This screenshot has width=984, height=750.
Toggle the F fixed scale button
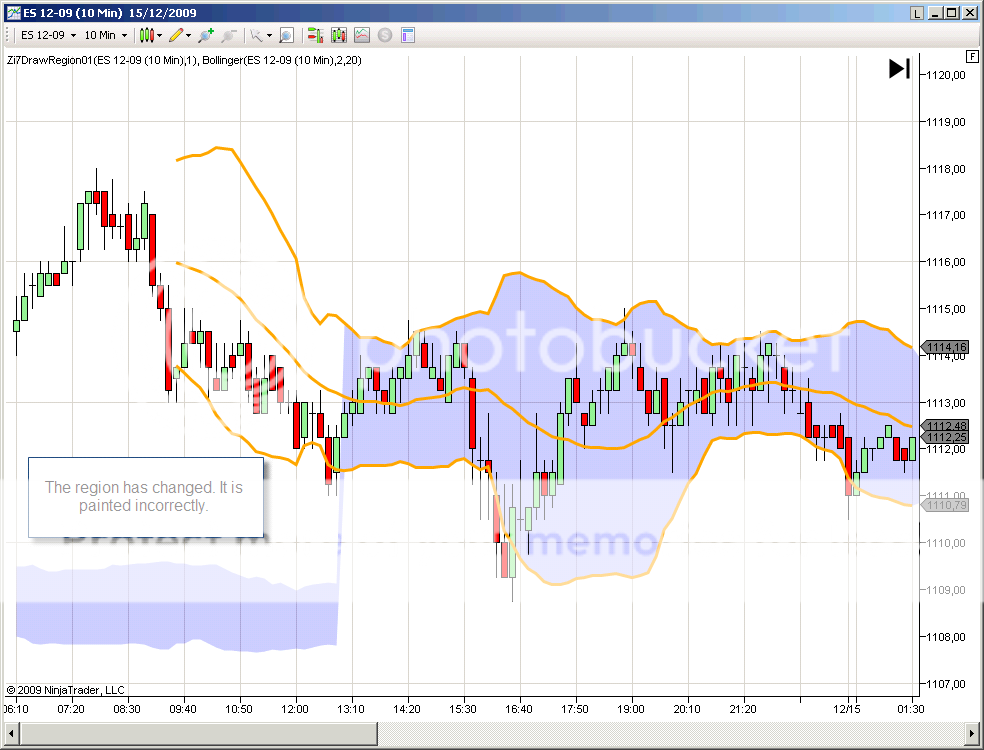971,55
